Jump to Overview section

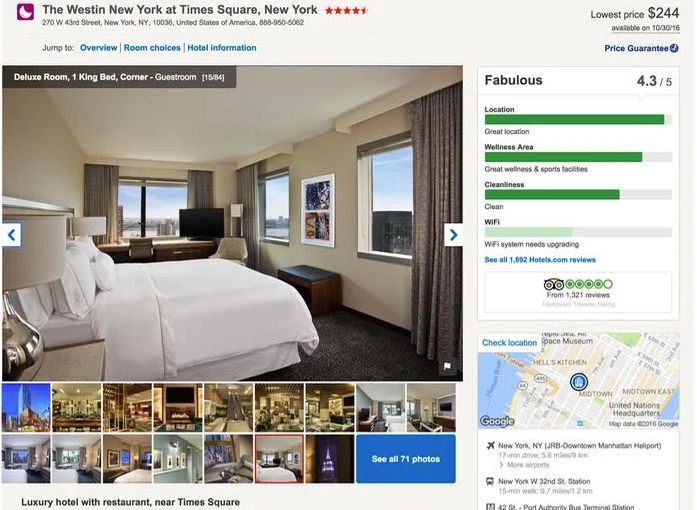tap(99, 48)
